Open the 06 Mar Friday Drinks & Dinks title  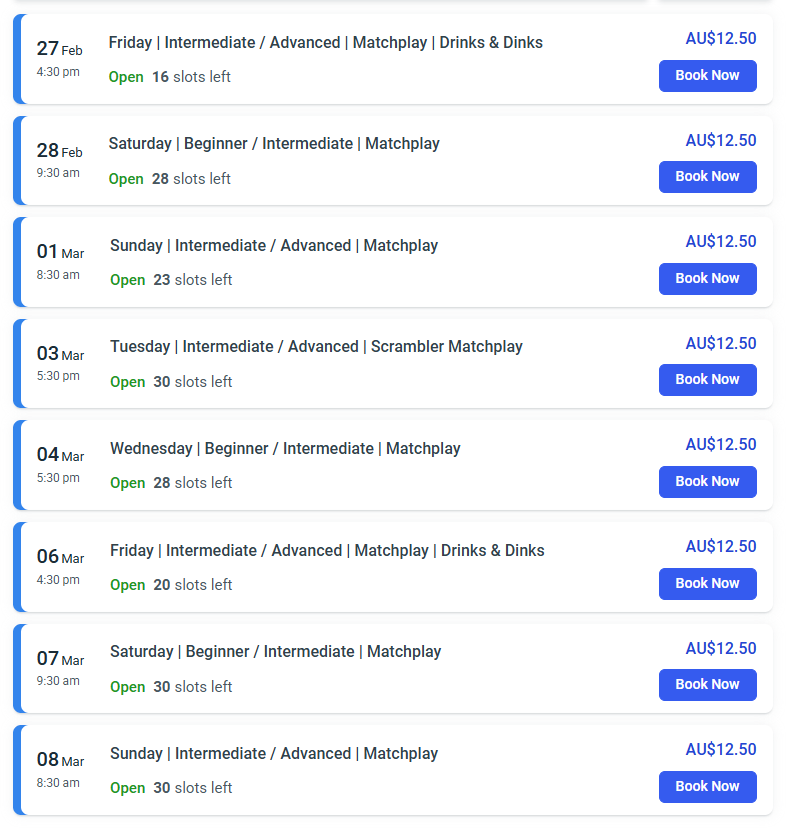(327, 550)
